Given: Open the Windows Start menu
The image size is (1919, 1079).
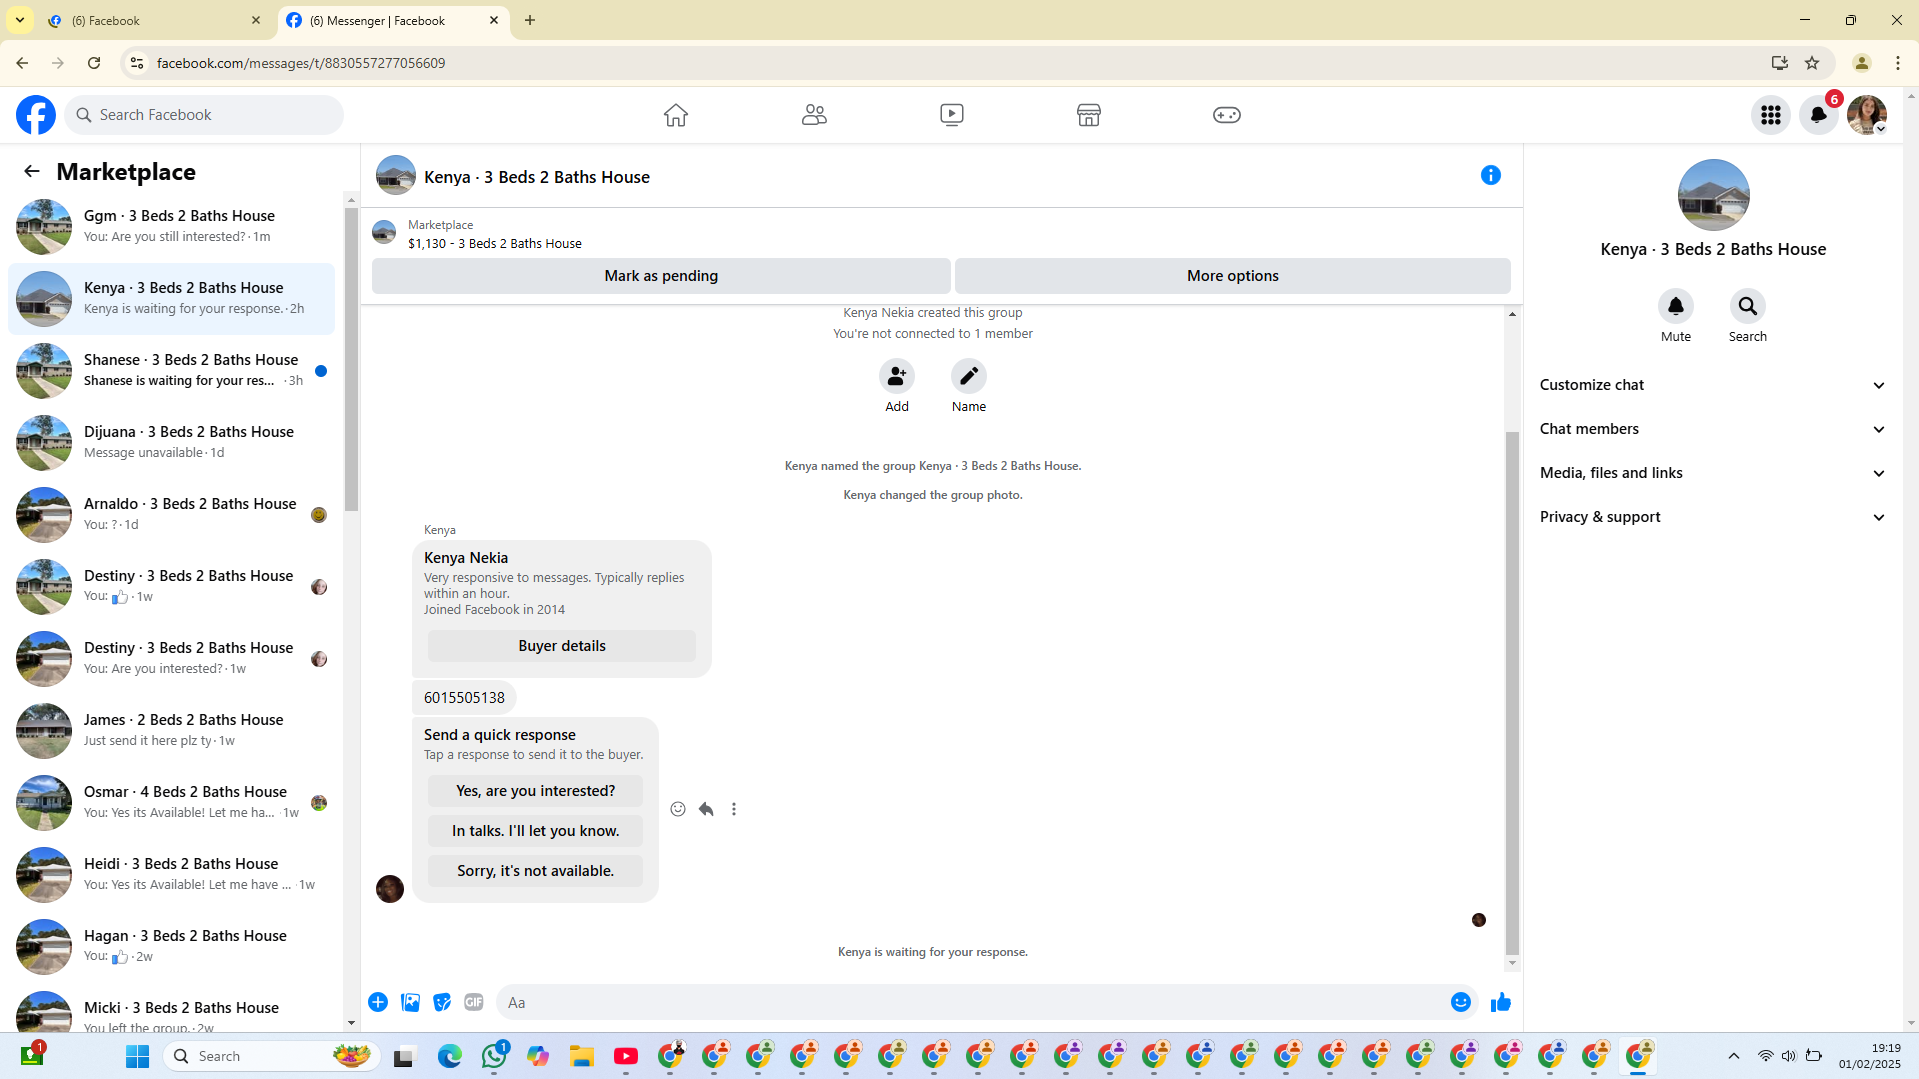Looking at the screenshot, I should [138, 1056].
